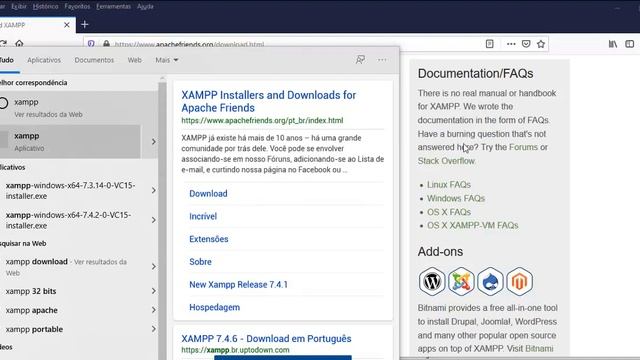This screenshot has width=640, height=360.
Task: Click the WordPress add-on icon
Action: [x=432, y=281]
